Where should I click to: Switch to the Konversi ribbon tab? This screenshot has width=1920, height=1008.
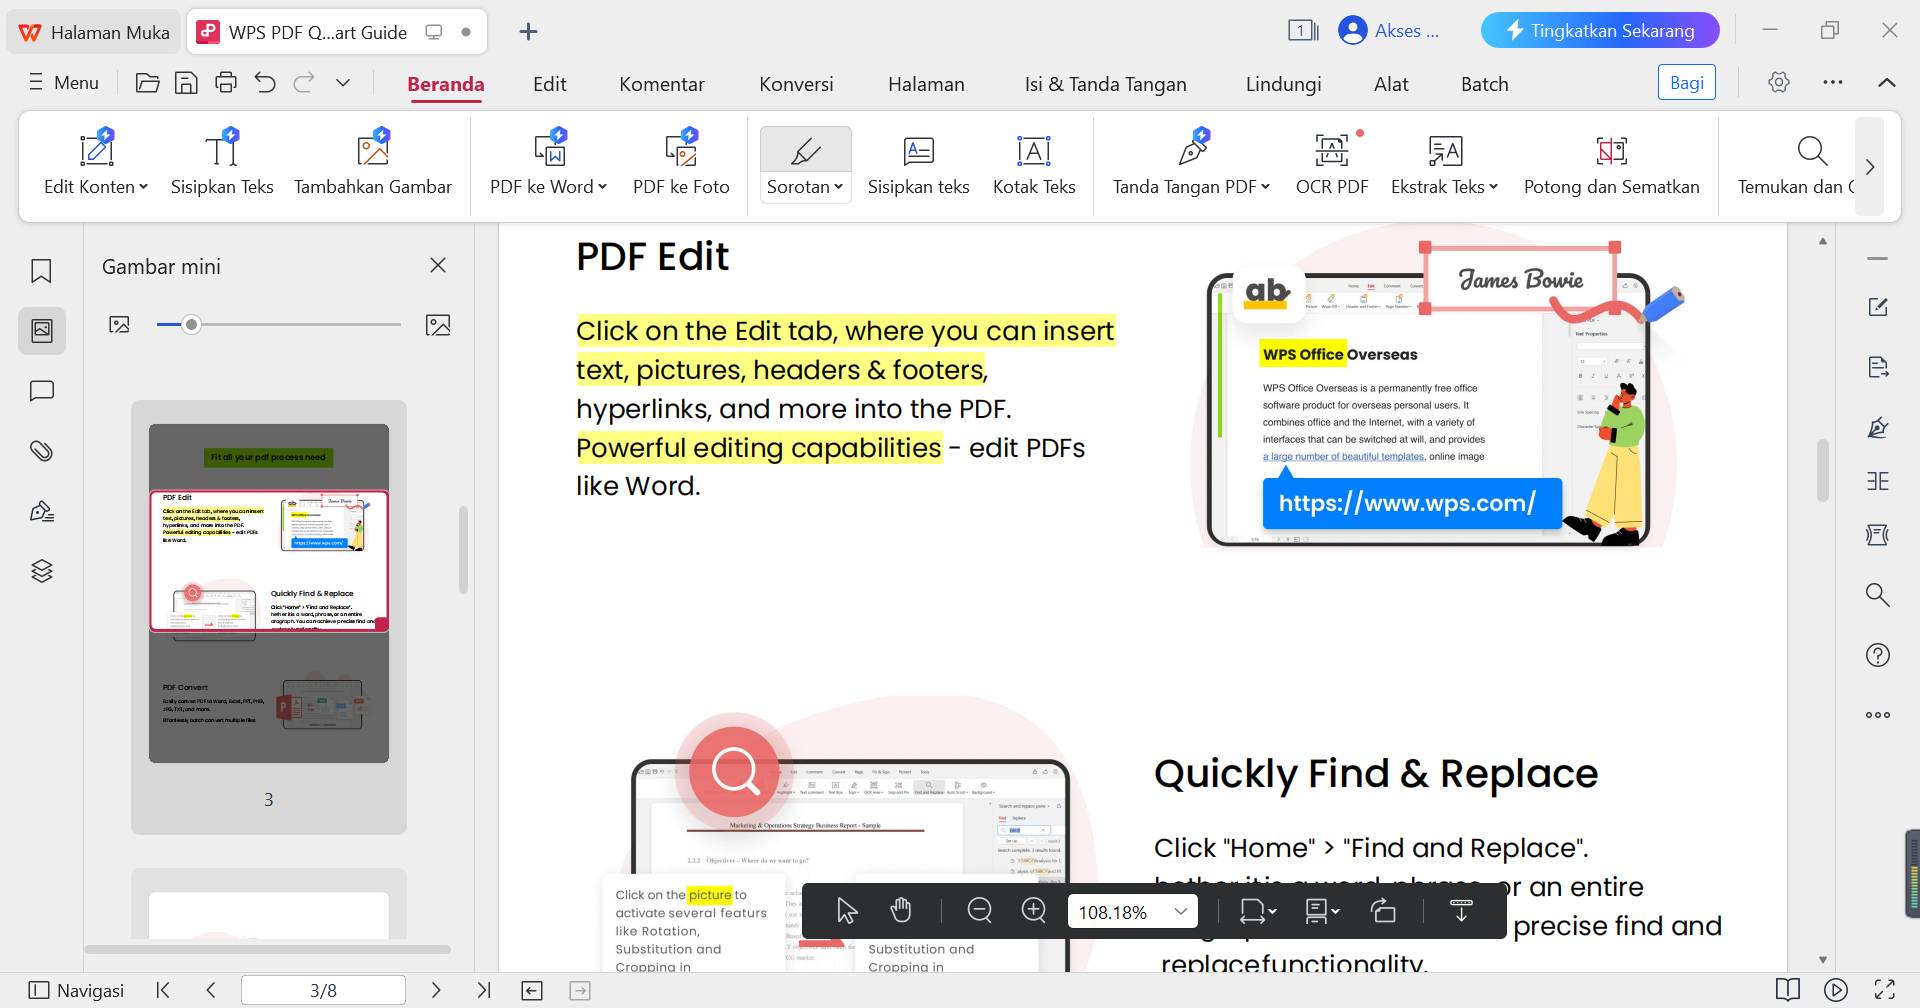795,83
